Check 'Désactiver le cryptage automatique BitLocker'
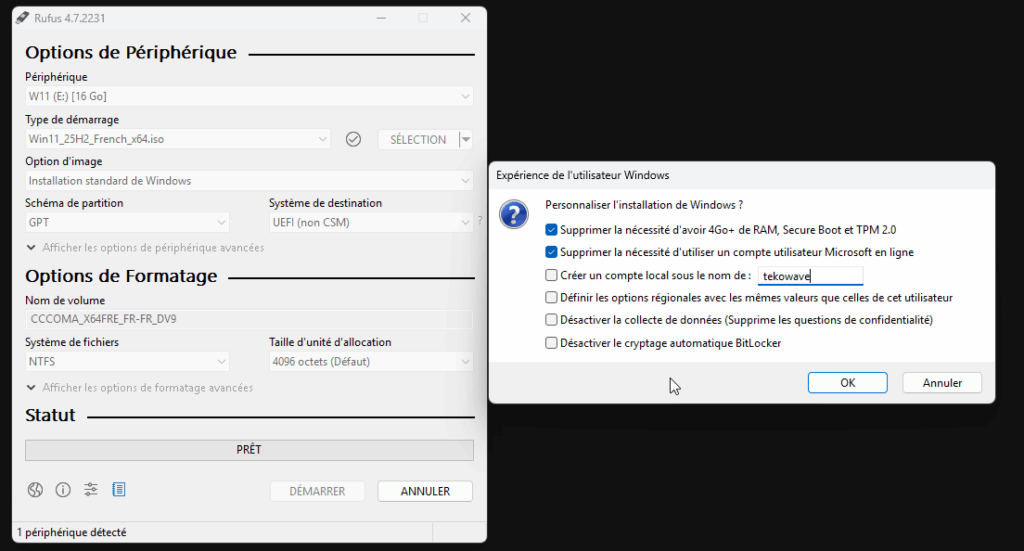 [x=552, y=343]
